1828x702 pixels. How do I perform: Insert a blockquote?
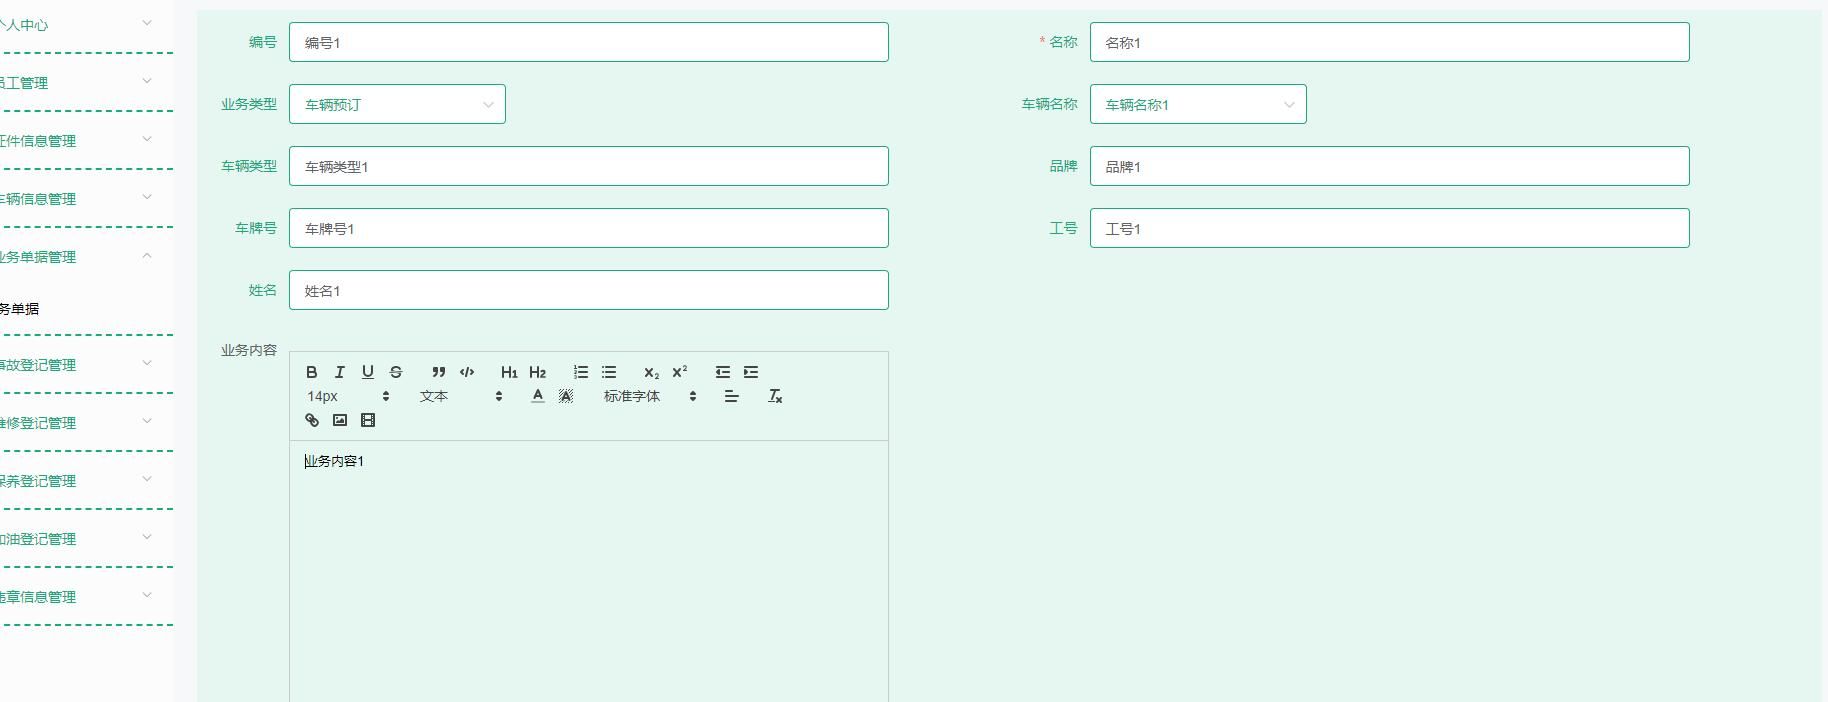[438, 372]
